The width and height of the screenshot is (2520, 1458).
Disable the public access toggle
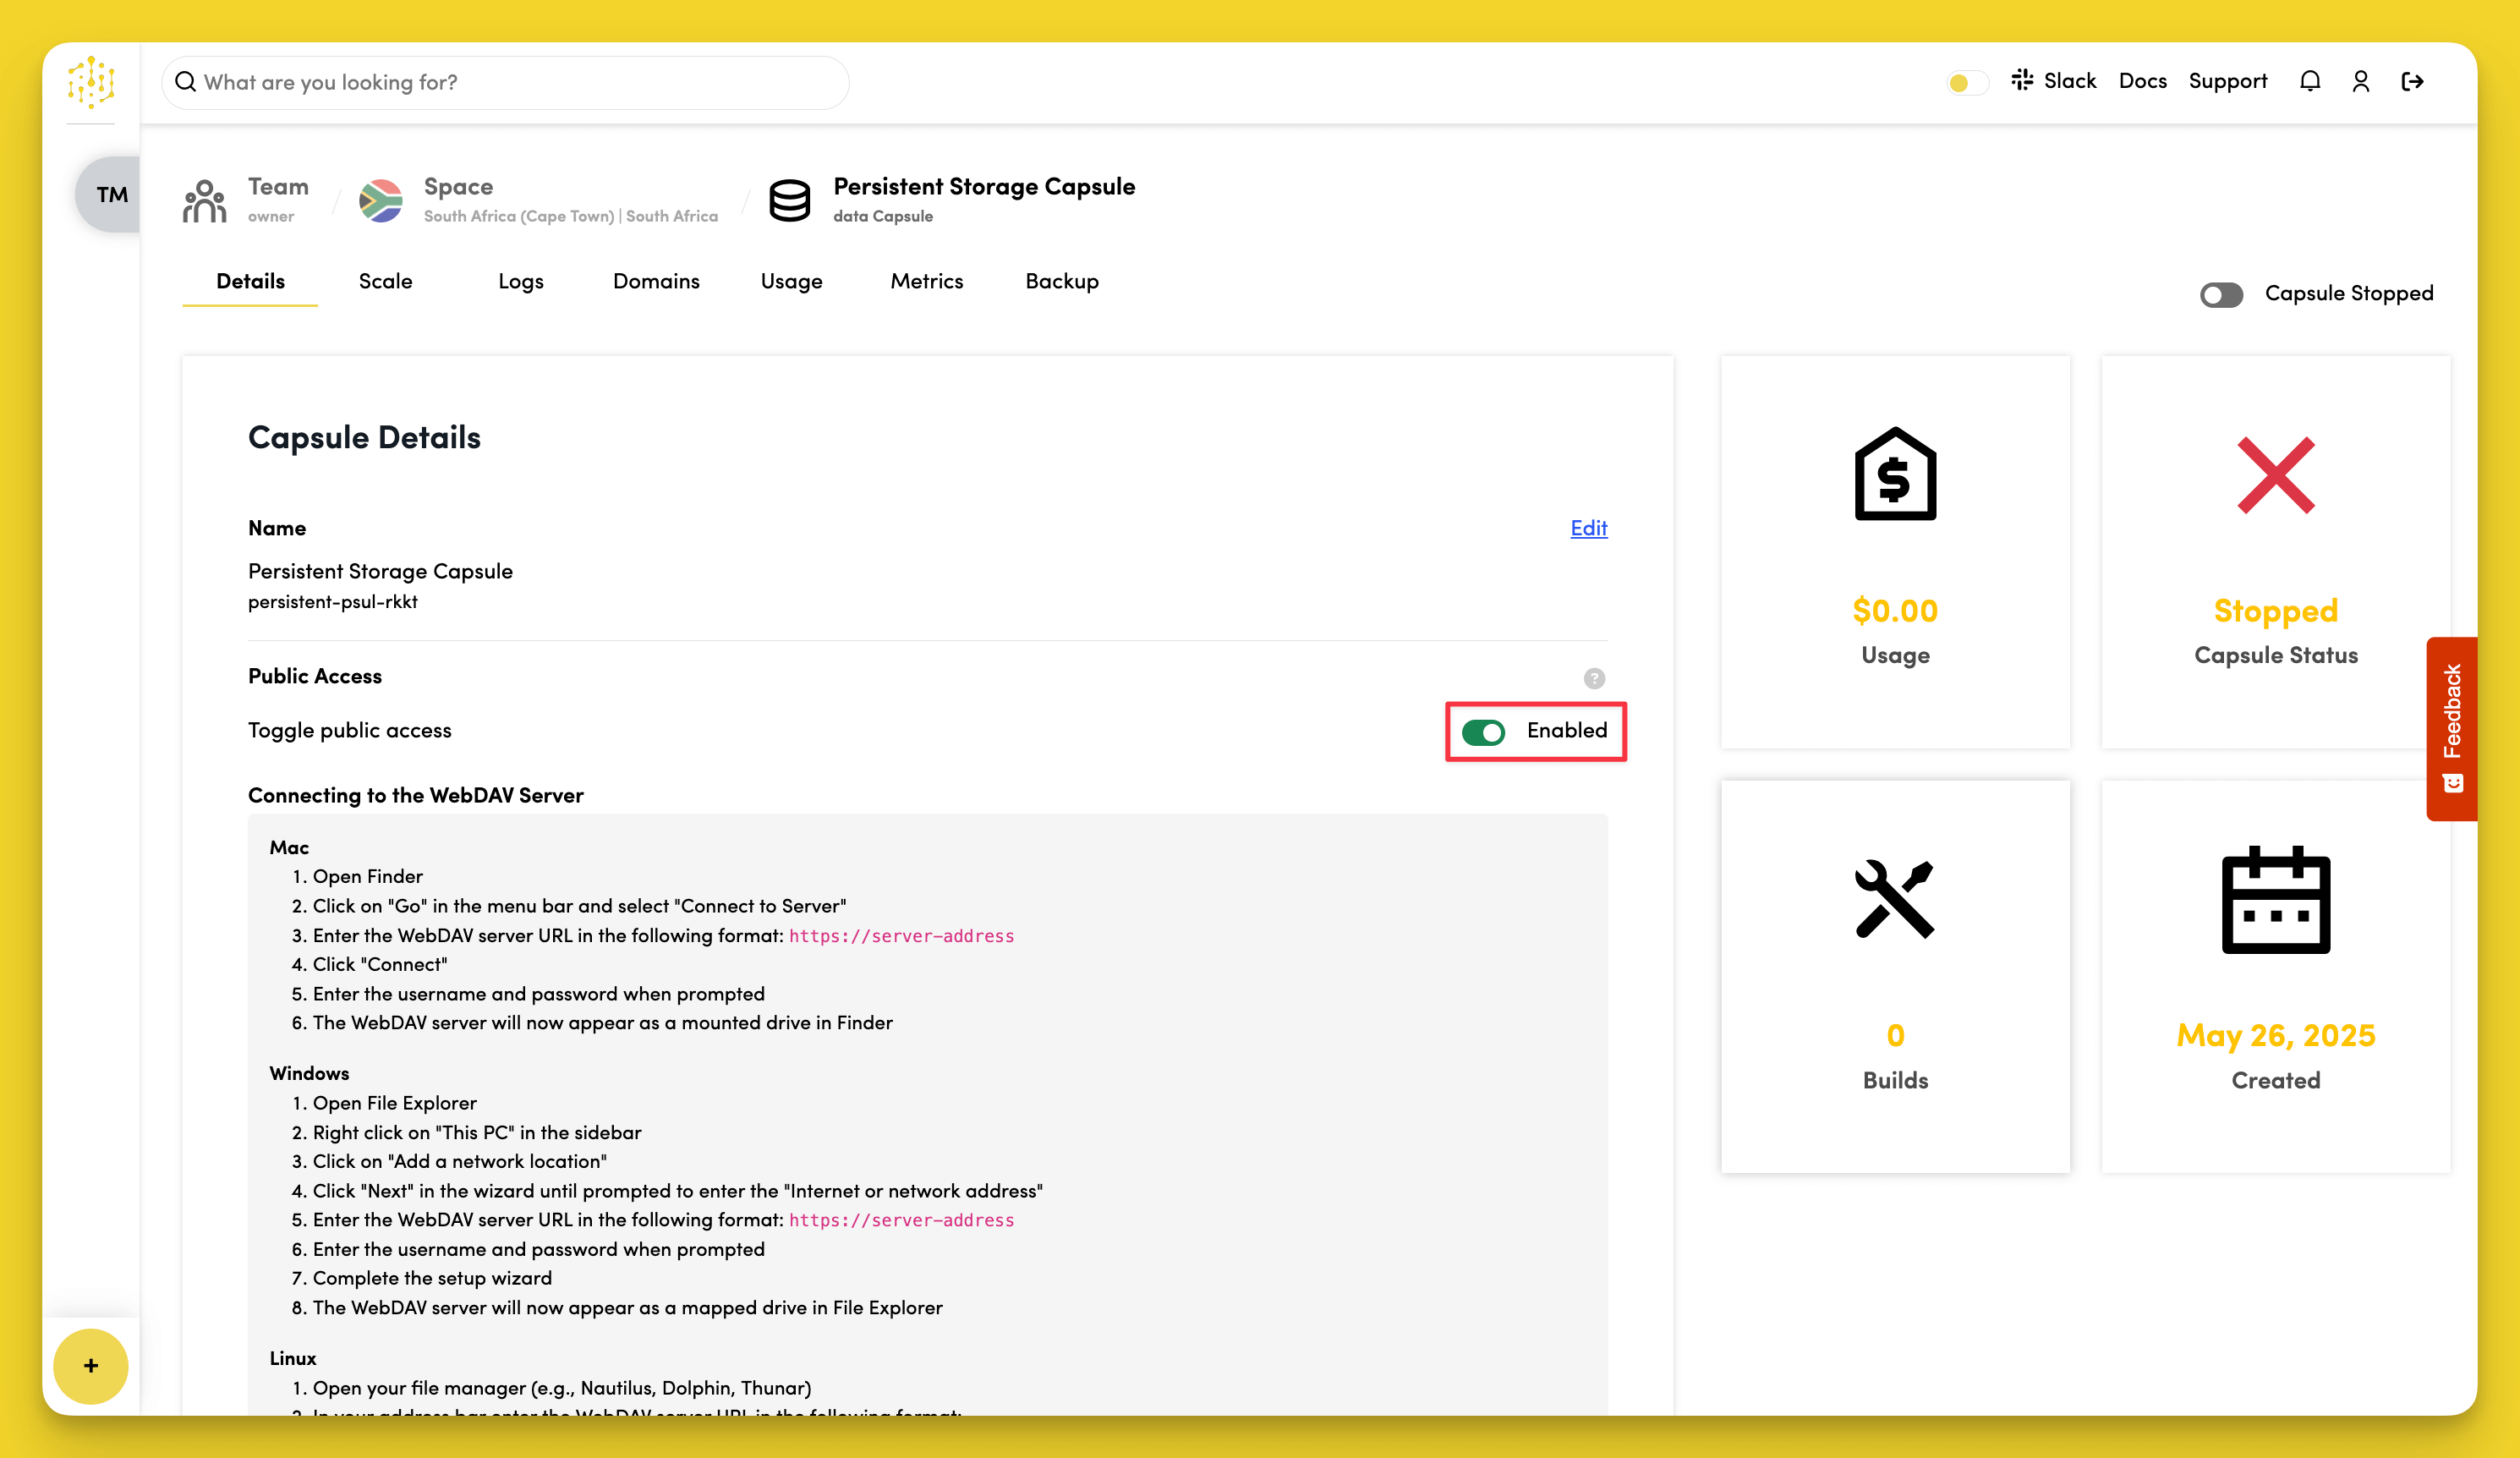pos(1483,732)
